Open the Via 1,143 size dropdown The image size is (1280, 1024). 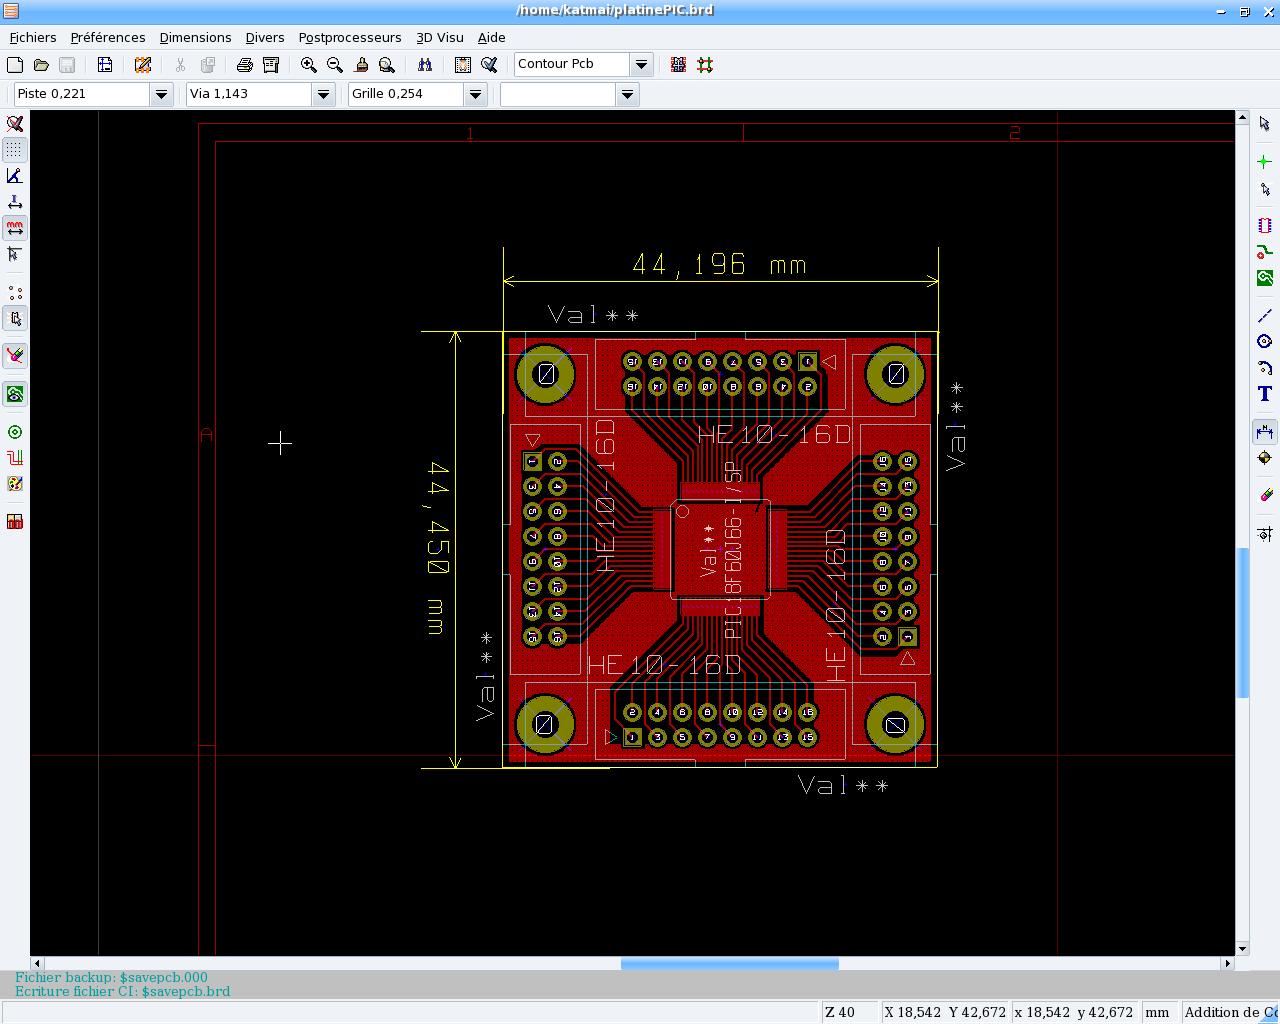pos(323,94)
